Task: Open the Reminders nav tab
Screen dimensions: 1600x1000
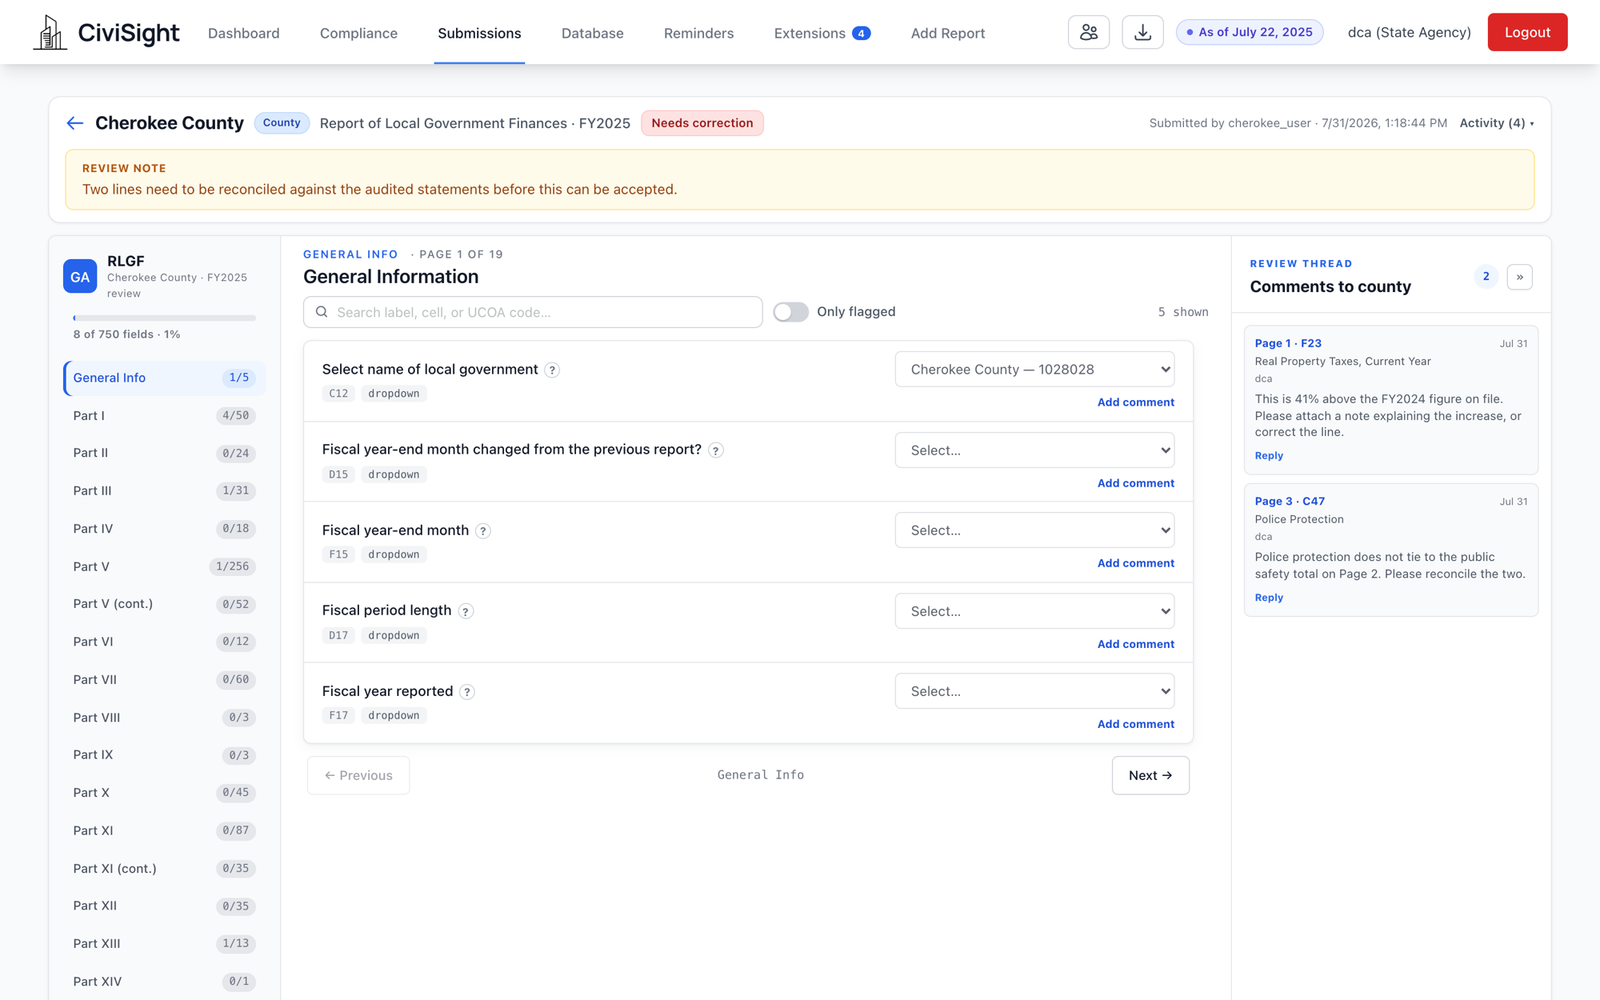Action: pyautogui.click(x=699, y=33)
